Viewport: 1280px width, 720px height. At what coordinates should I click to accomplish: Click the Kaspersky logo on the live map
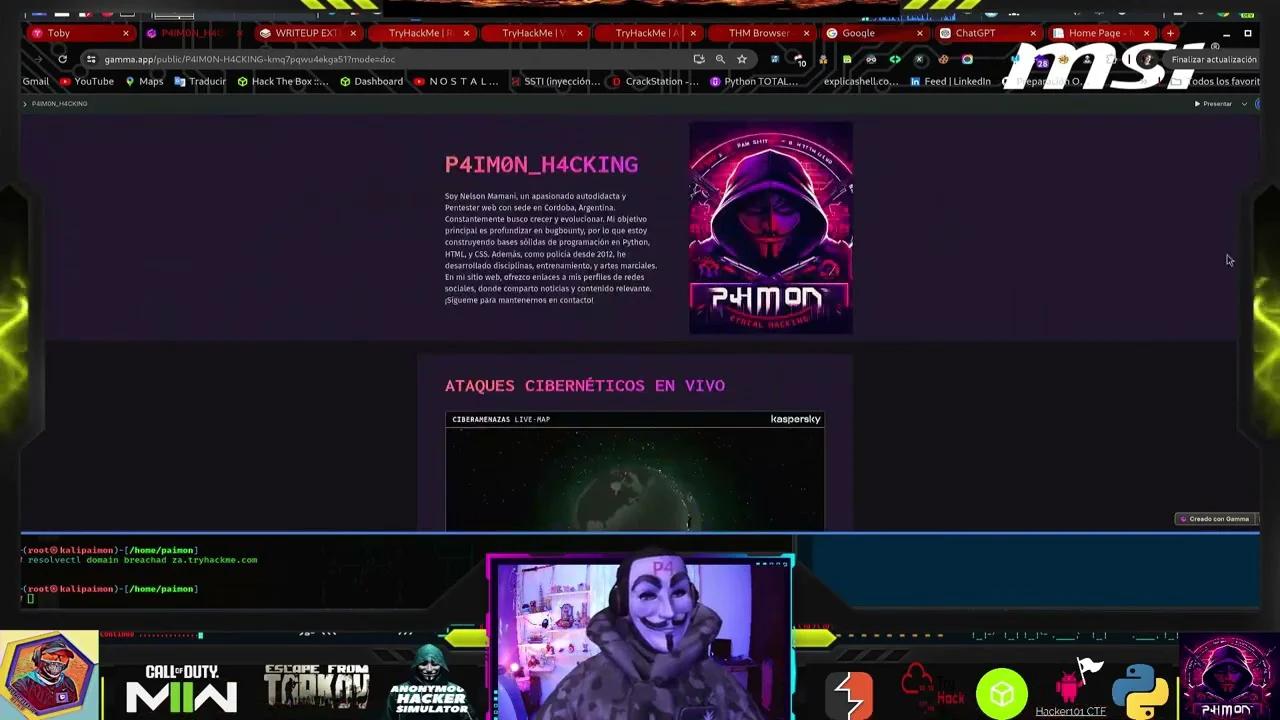(x=796, y=419)
